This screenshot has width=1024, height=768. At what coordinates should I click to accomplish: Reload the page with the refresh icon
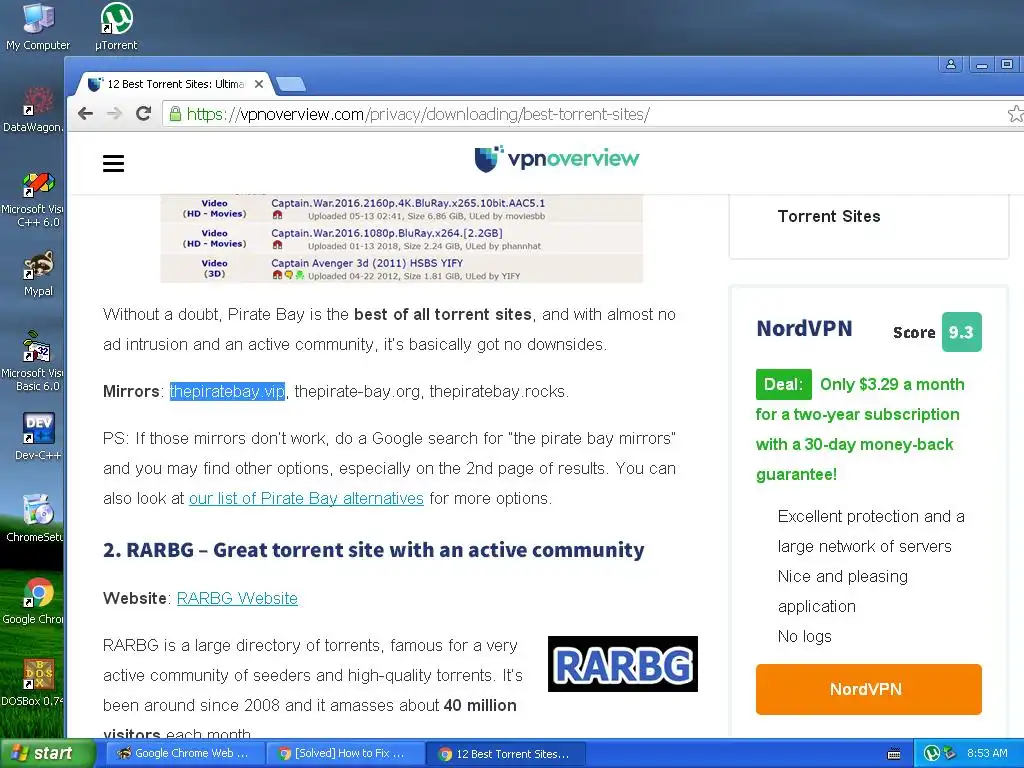pos(144,114)
